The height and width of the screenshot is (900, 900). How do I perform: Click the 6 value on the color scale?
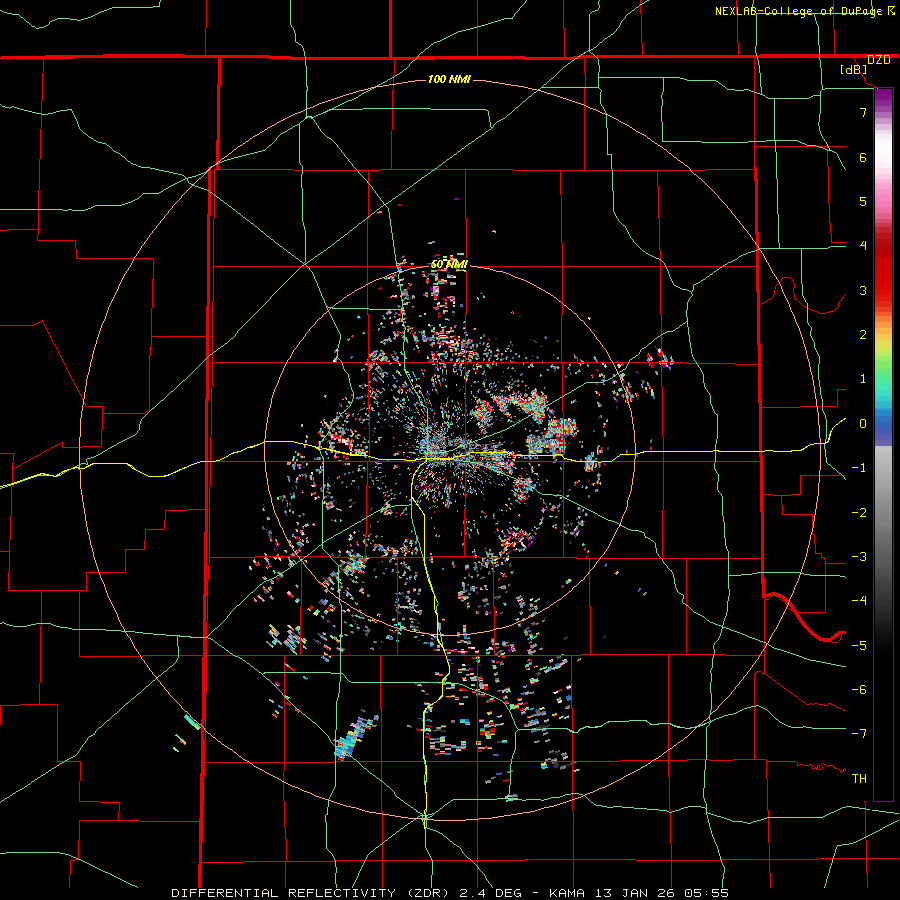coord(863,157)
